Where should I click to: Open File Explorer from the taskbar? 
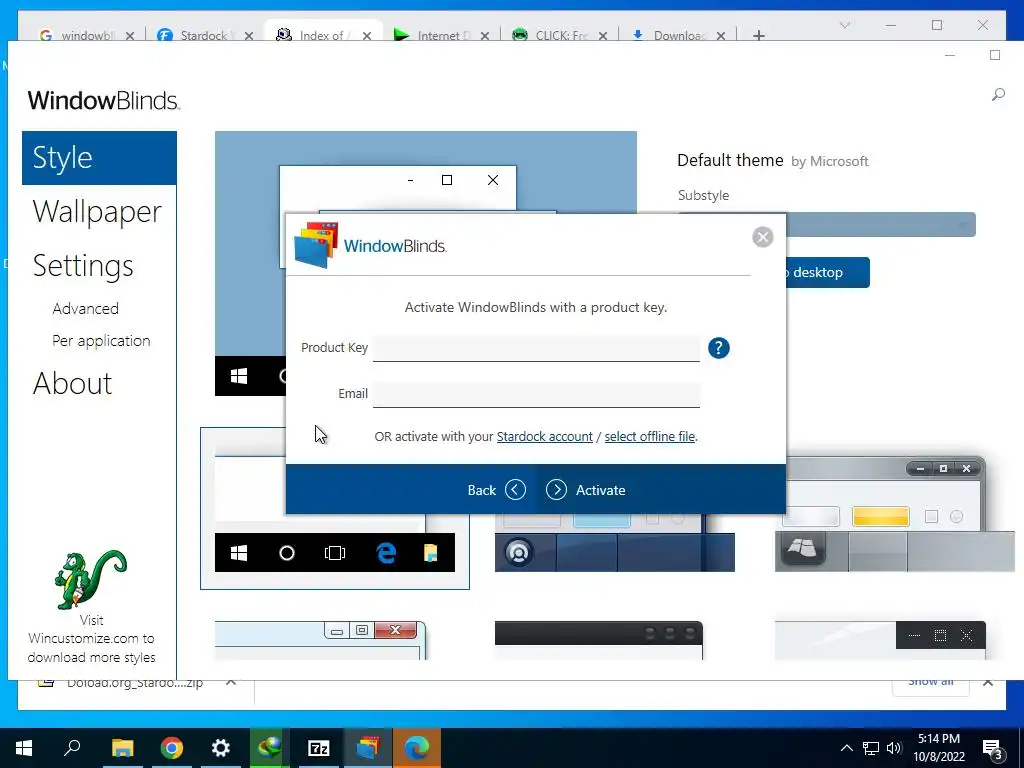click(x=122, y=748)
